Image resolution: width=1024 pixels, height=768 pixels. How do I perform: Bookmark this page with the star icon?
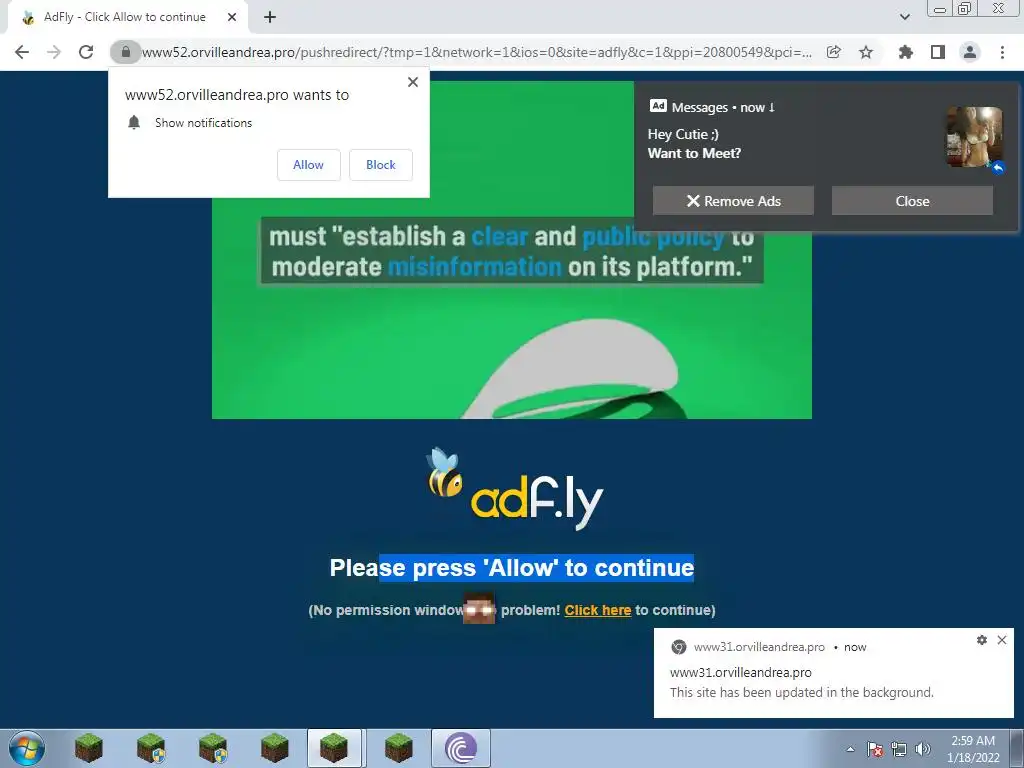[866, 52]
